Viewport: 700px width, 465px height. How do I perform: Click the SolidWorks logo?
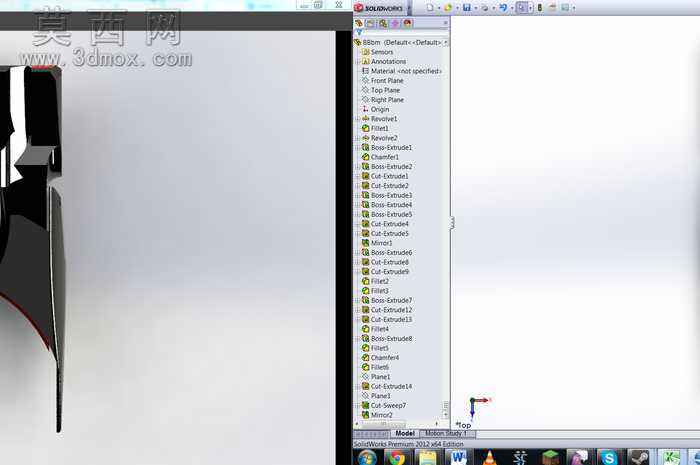379,8
